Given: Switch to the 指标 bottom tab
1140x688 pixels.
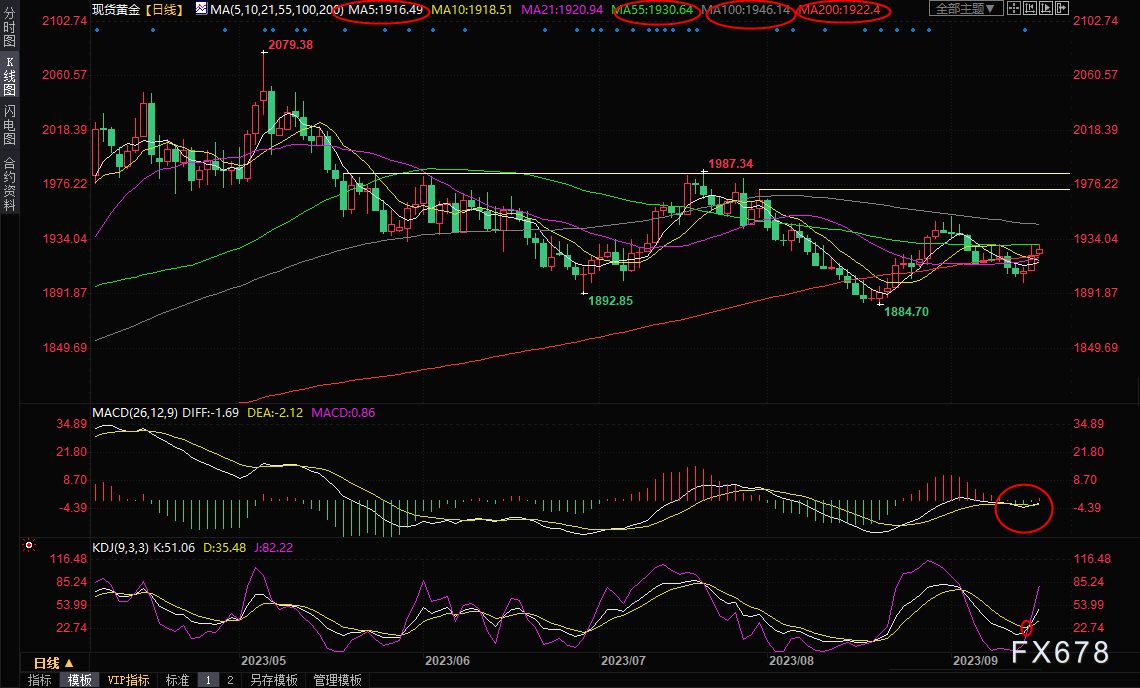Looking at the screenshot, I should pos(40,680).
